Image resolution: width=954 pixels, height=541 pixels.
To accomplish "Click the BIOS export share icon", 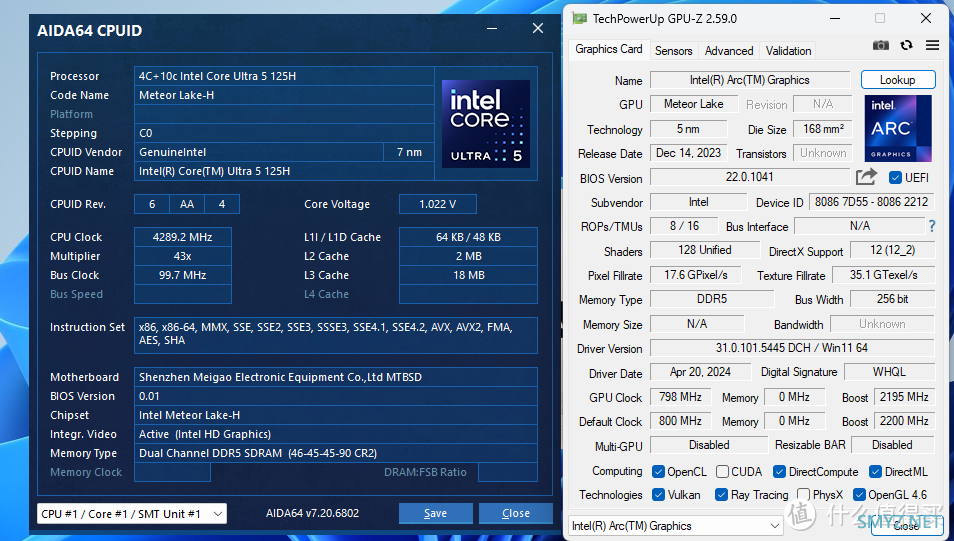I will [866, 177].
